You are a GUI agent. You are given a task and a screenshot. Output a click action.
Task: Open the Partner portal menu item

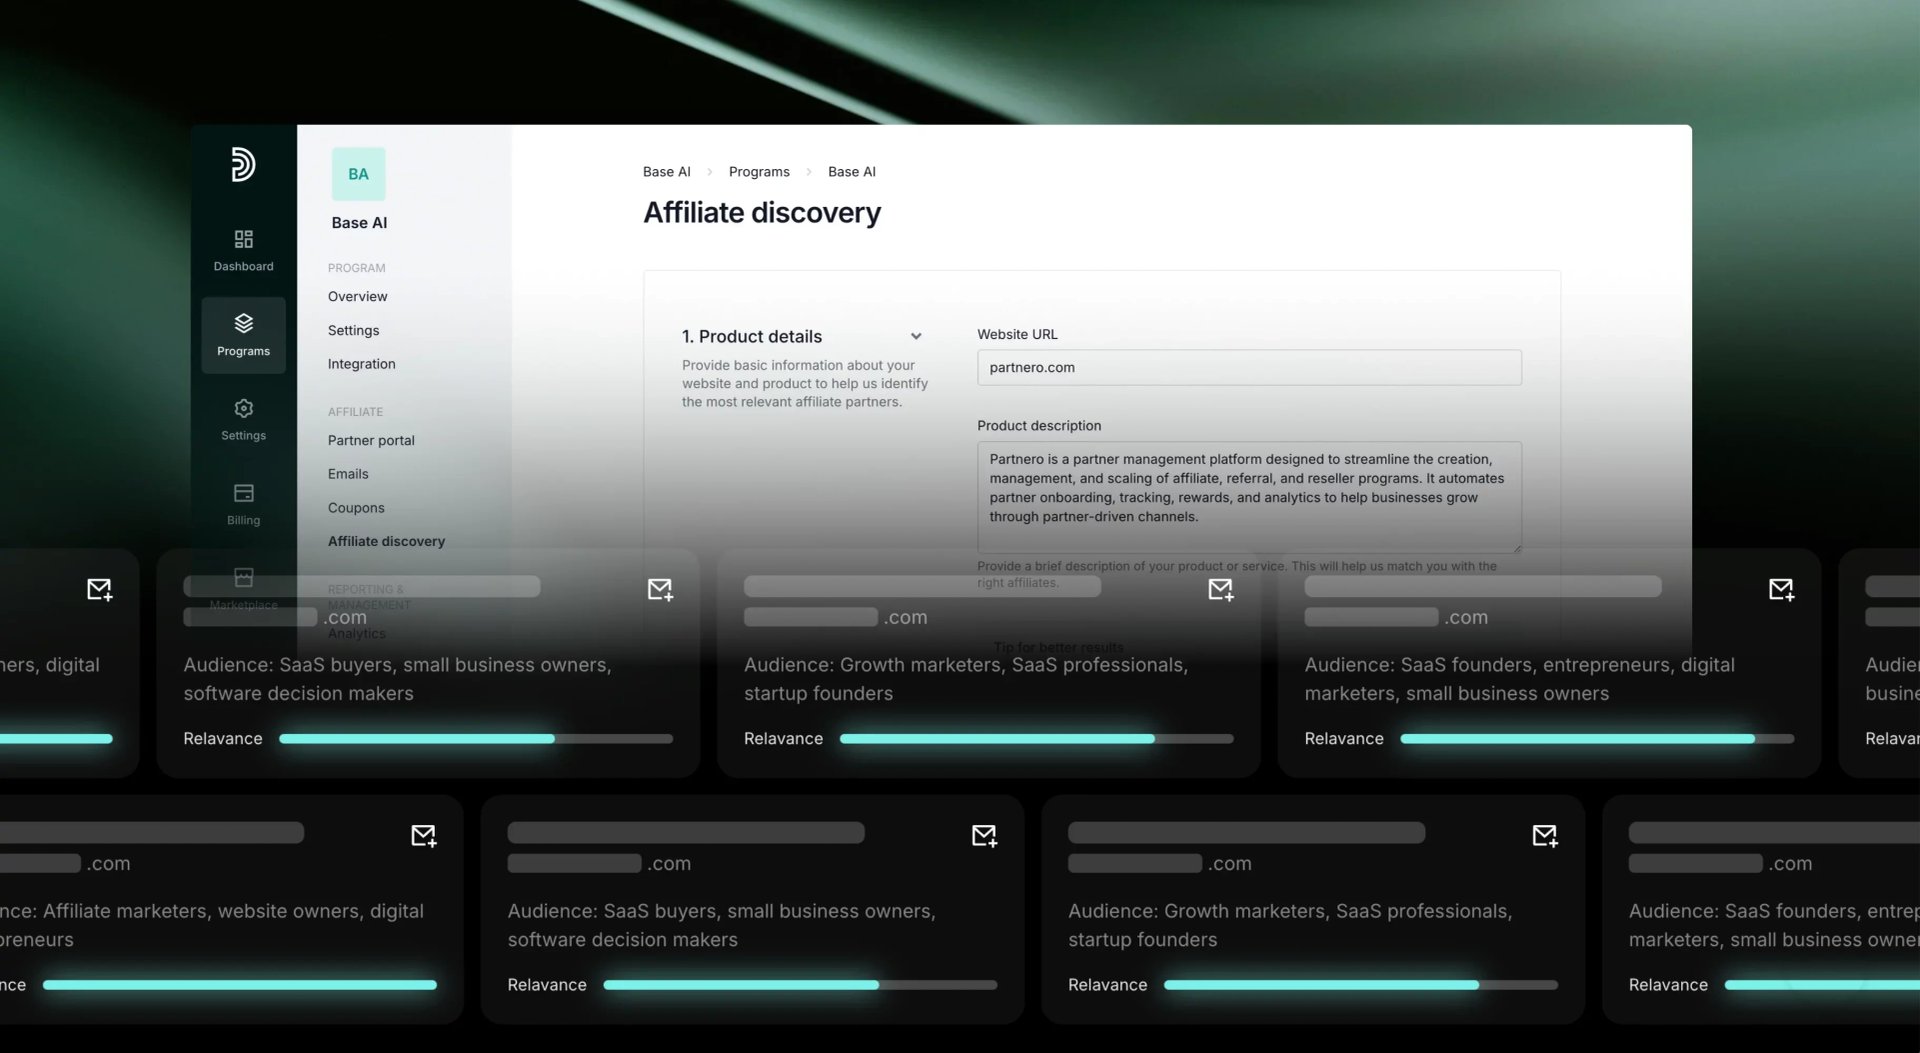point(371,440)
